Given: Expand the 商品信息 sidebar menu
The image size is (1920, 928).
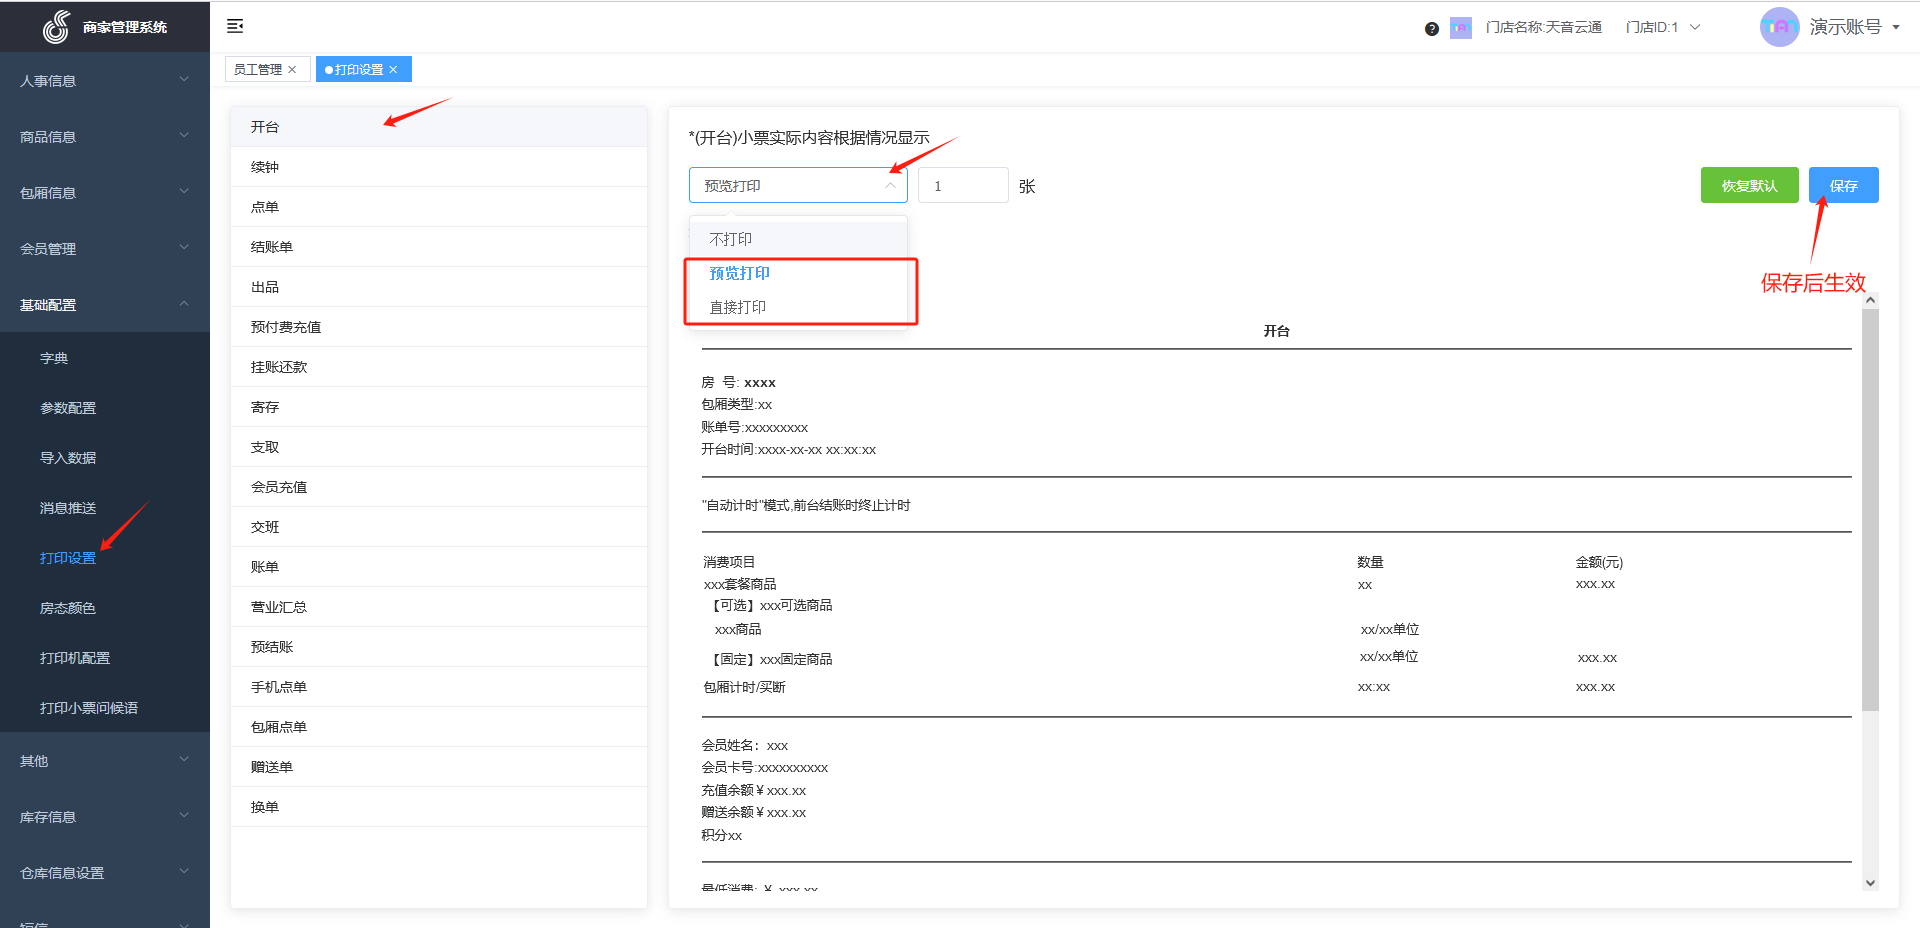Looking at the screenshot, I should coord(105,136).
